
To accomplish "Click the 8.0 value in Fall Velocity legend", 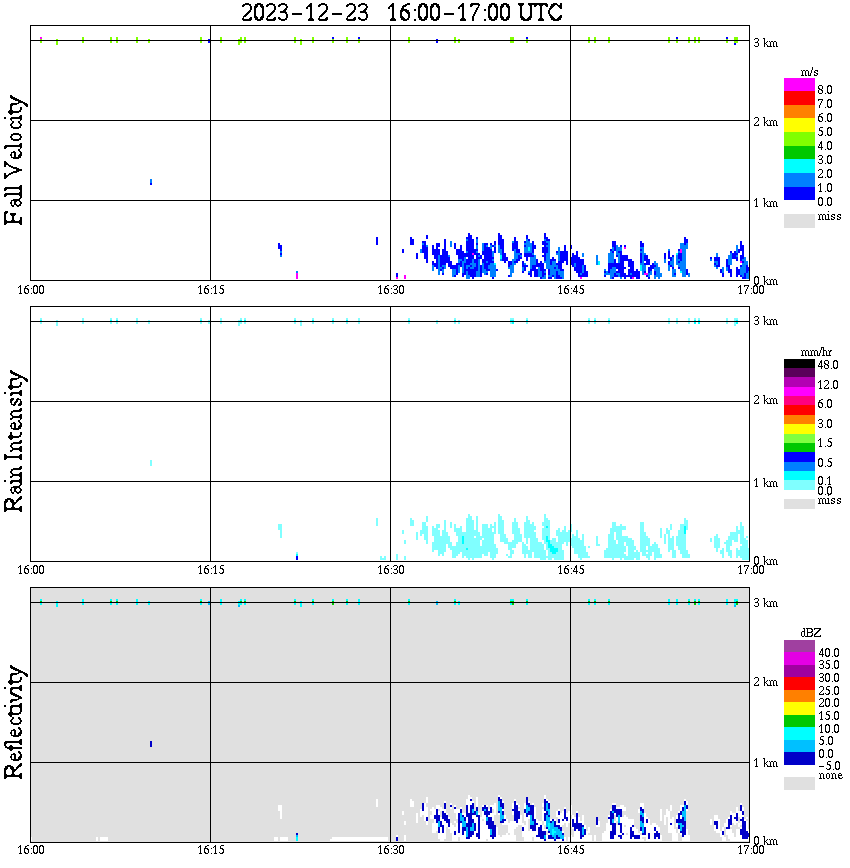I will [825, 90].
